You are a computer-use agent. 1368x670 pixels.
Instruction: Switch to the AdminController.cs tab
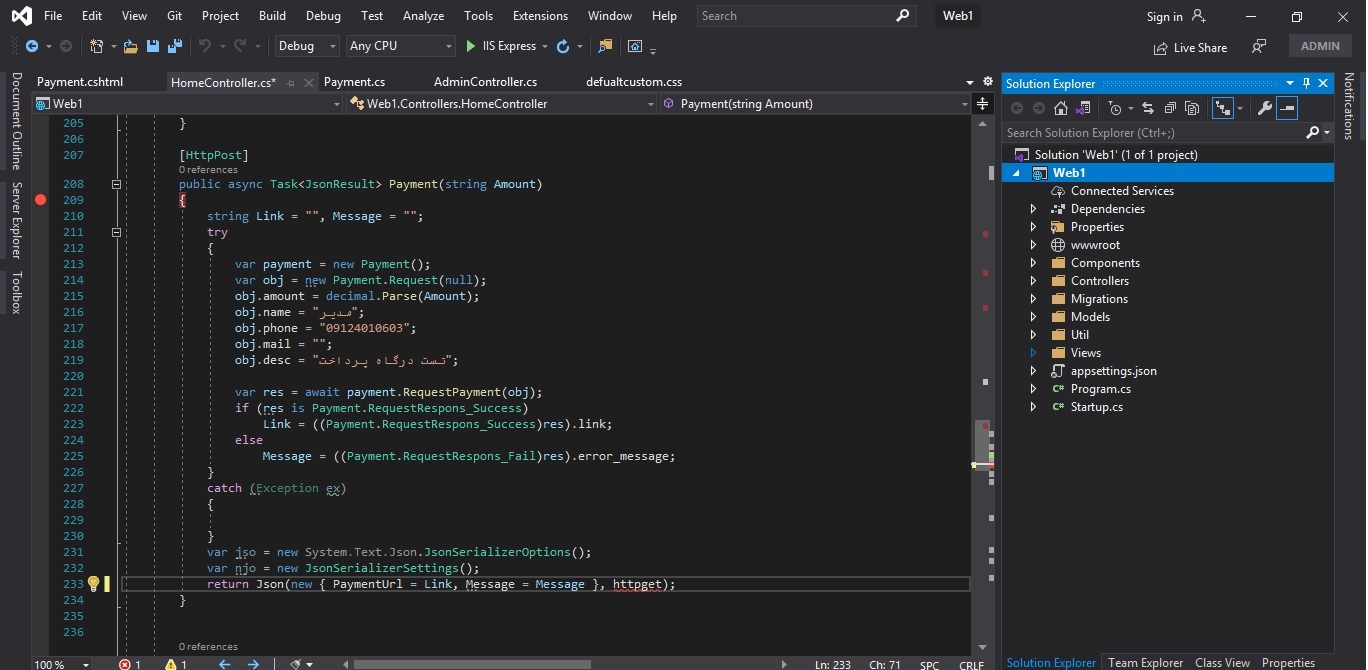click(x=485, y=82)
